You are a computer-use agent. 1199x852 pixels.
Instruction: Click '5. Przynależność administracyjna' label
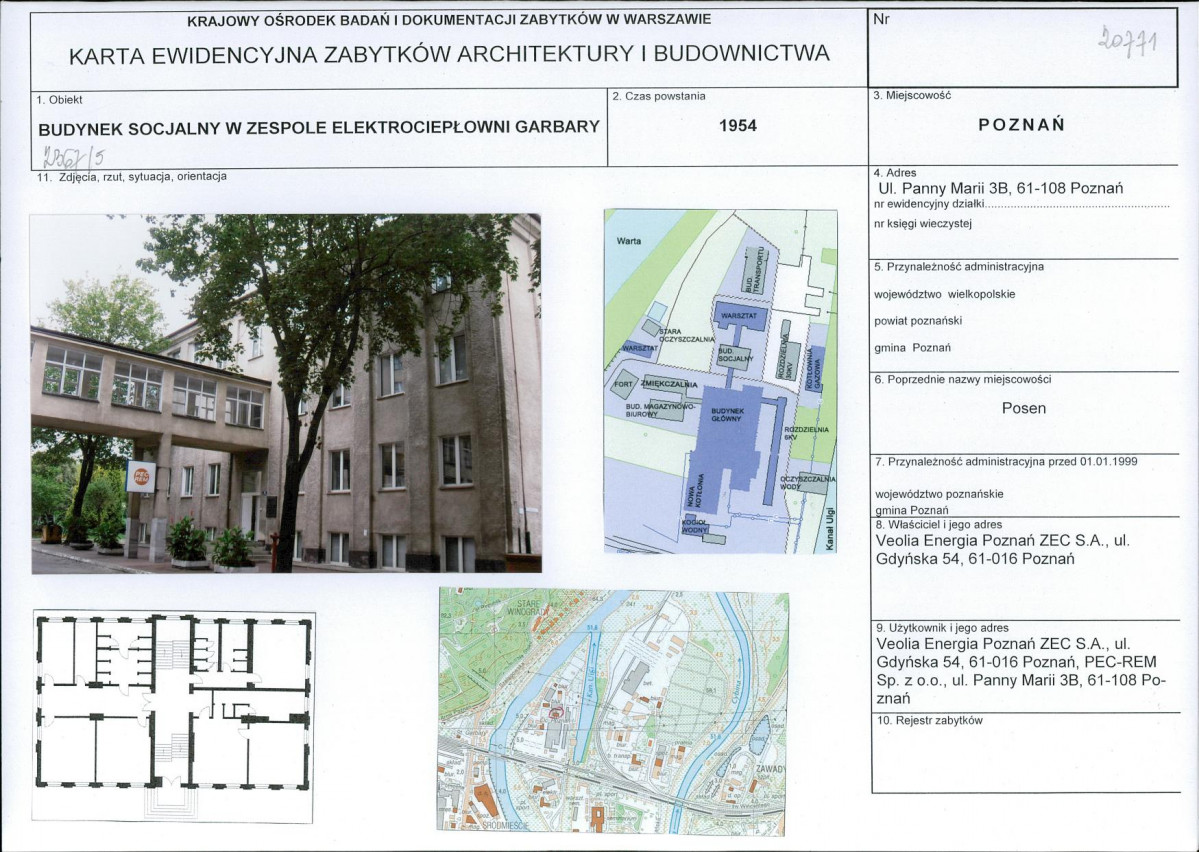pyautogui.click(x=958, y=267)
